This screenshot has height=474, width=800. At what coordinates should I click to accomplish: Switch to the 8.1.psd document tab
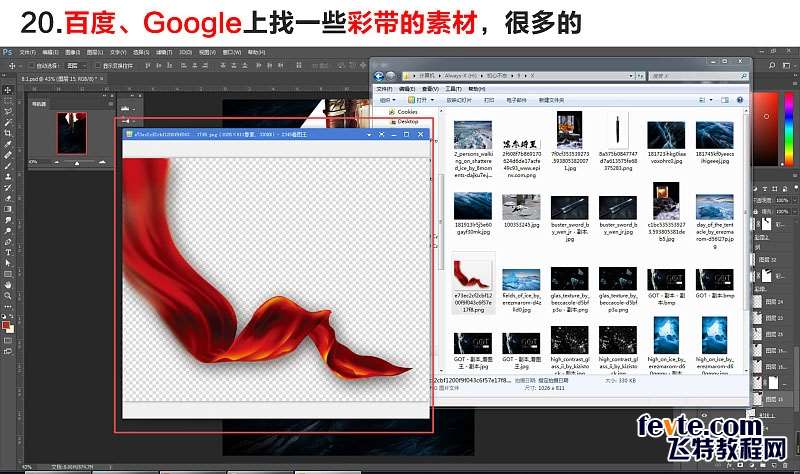coord(60,79)
